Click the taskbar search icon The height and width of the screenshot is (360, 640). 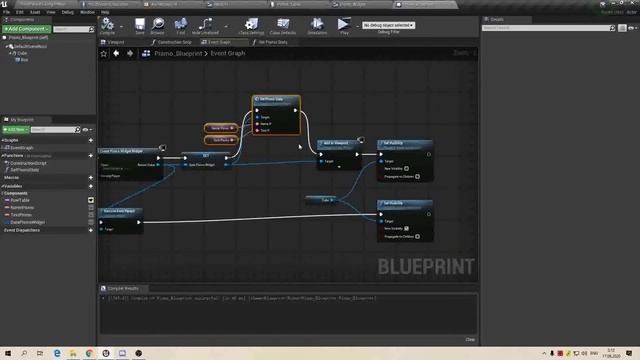24,353
